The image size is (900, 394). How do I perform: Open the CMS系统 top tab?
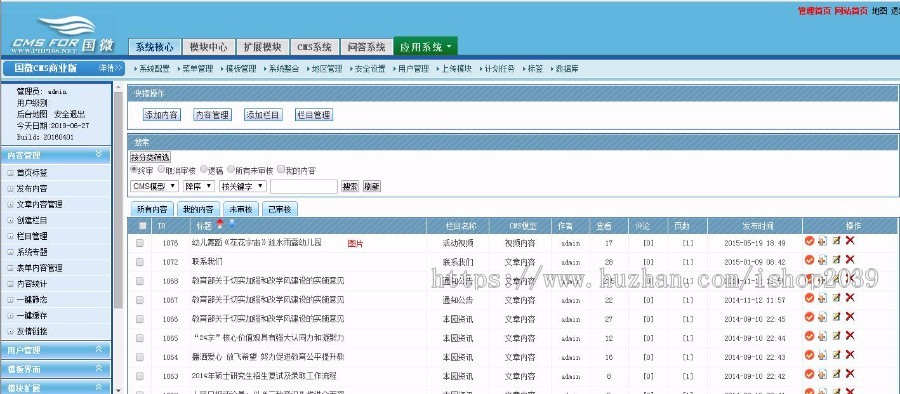[x=315, y=47]
